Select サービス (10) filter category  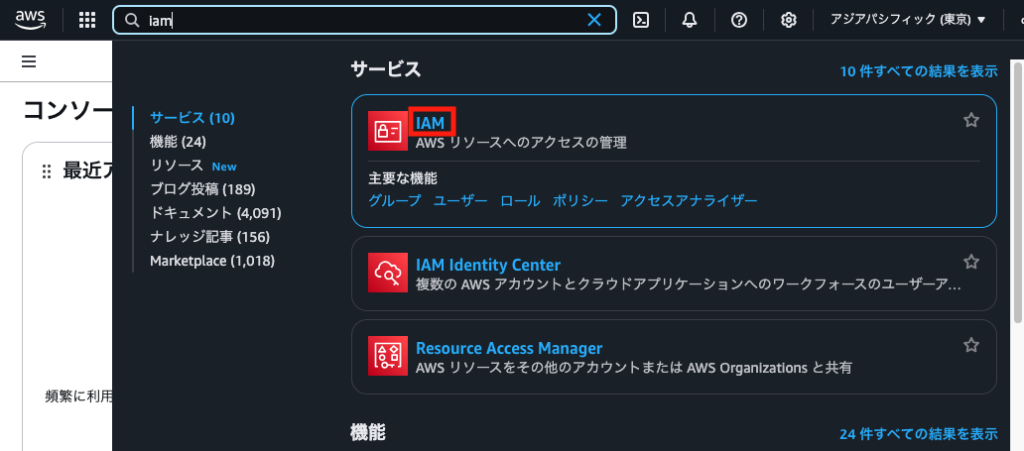[193, 117]
